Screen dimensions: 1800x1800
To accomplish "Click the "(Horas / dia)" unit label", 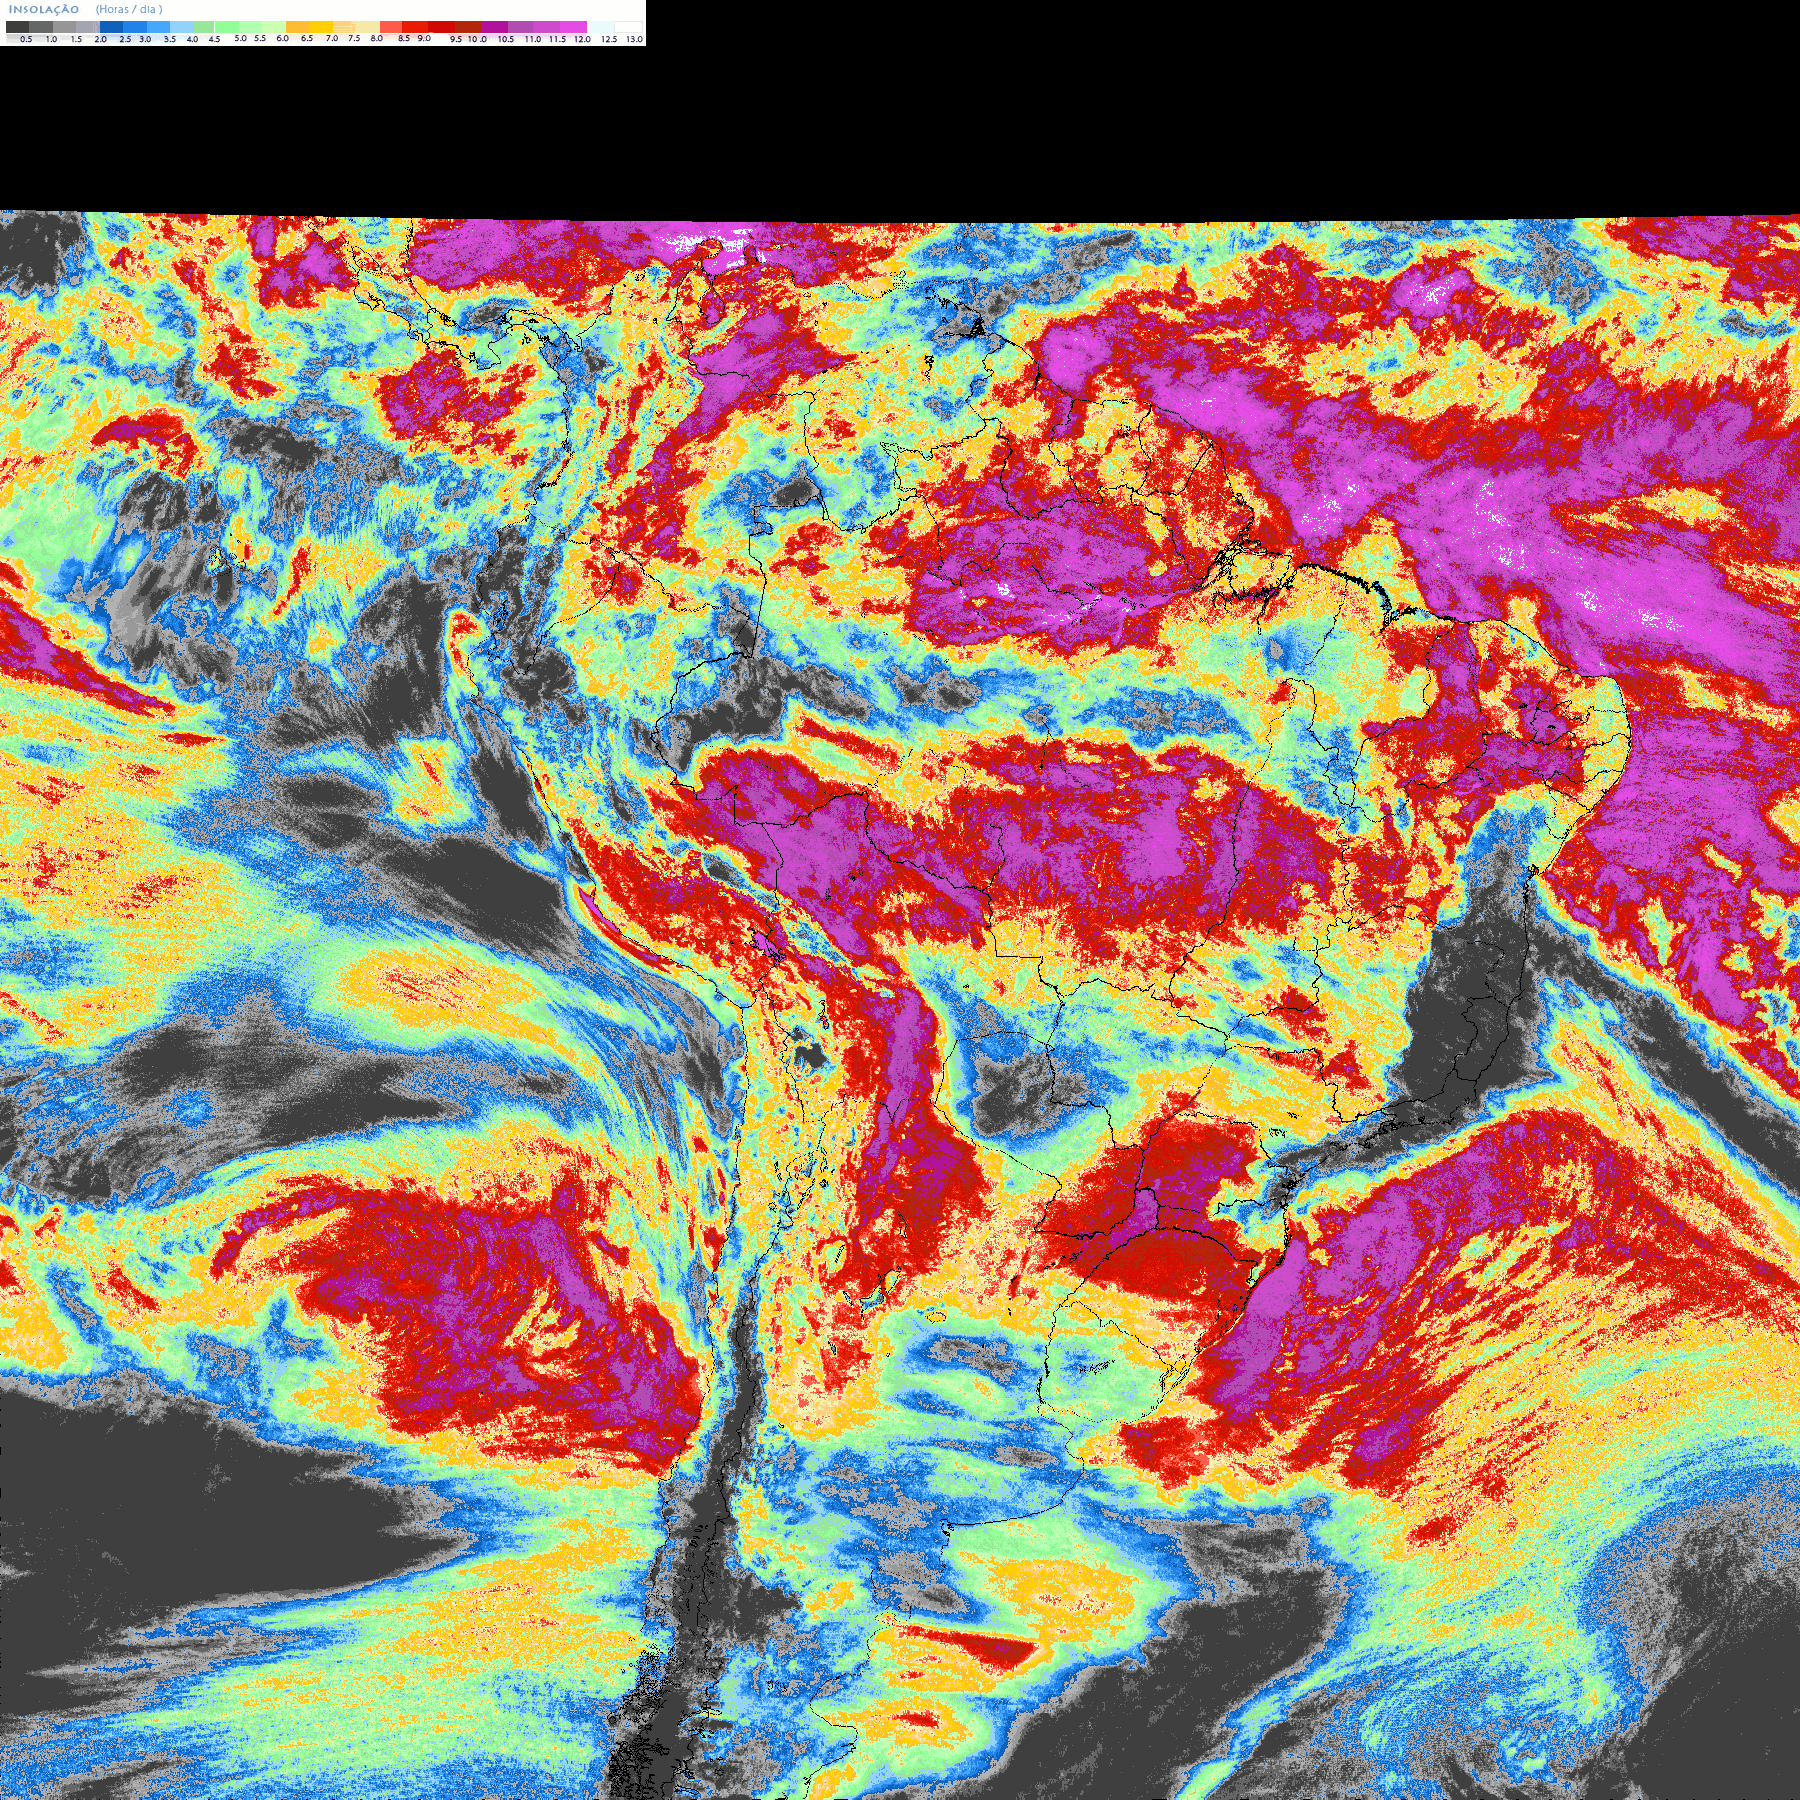I will click(x=129, y=9).
